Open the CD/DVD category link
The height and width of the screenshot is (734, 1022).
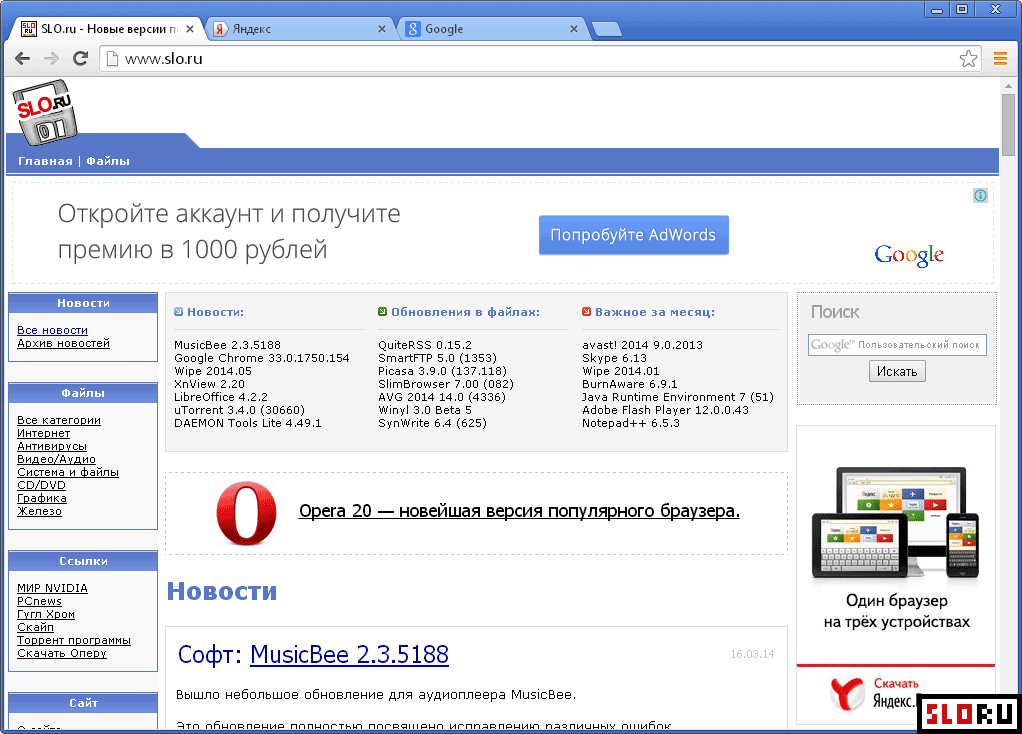tap(41, 486)
